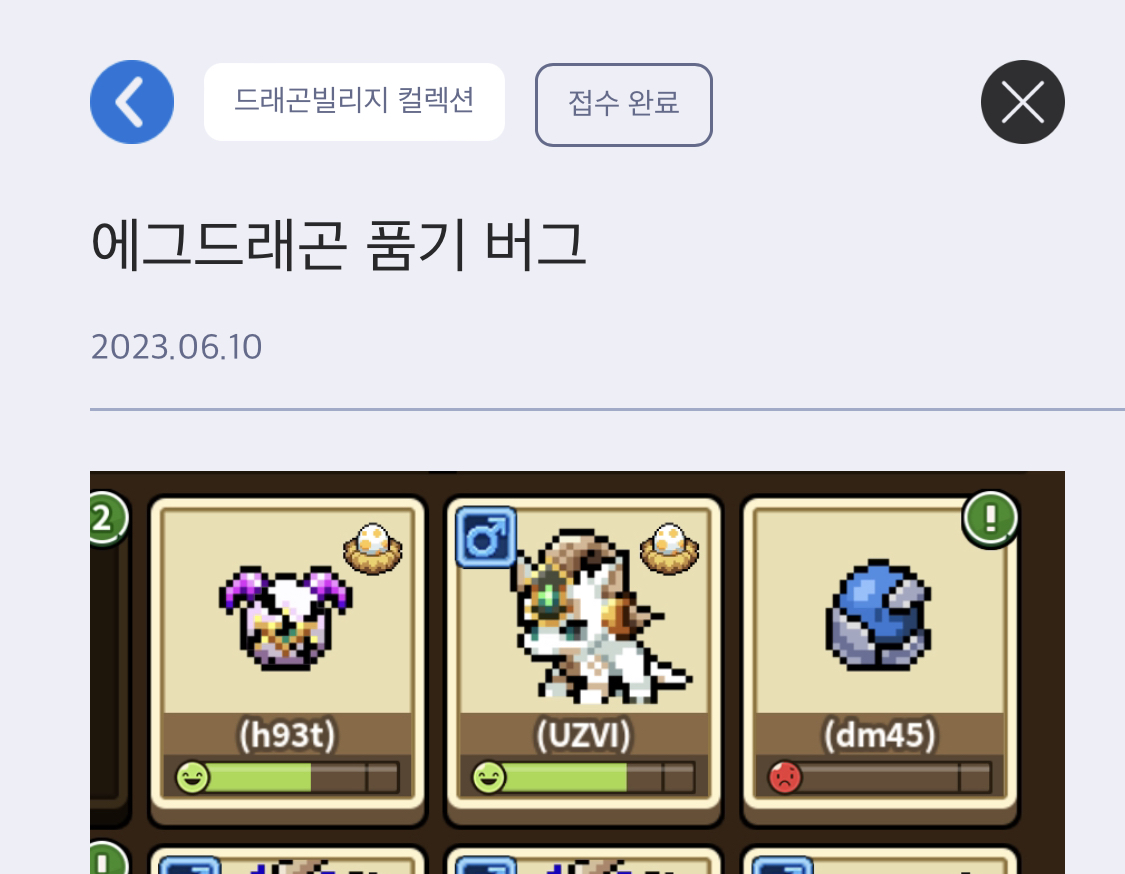Image resolution: width=1125 pixels, height=874 pixels.
Task: Click the (dm45) name label
Action: tap(880, 735)
